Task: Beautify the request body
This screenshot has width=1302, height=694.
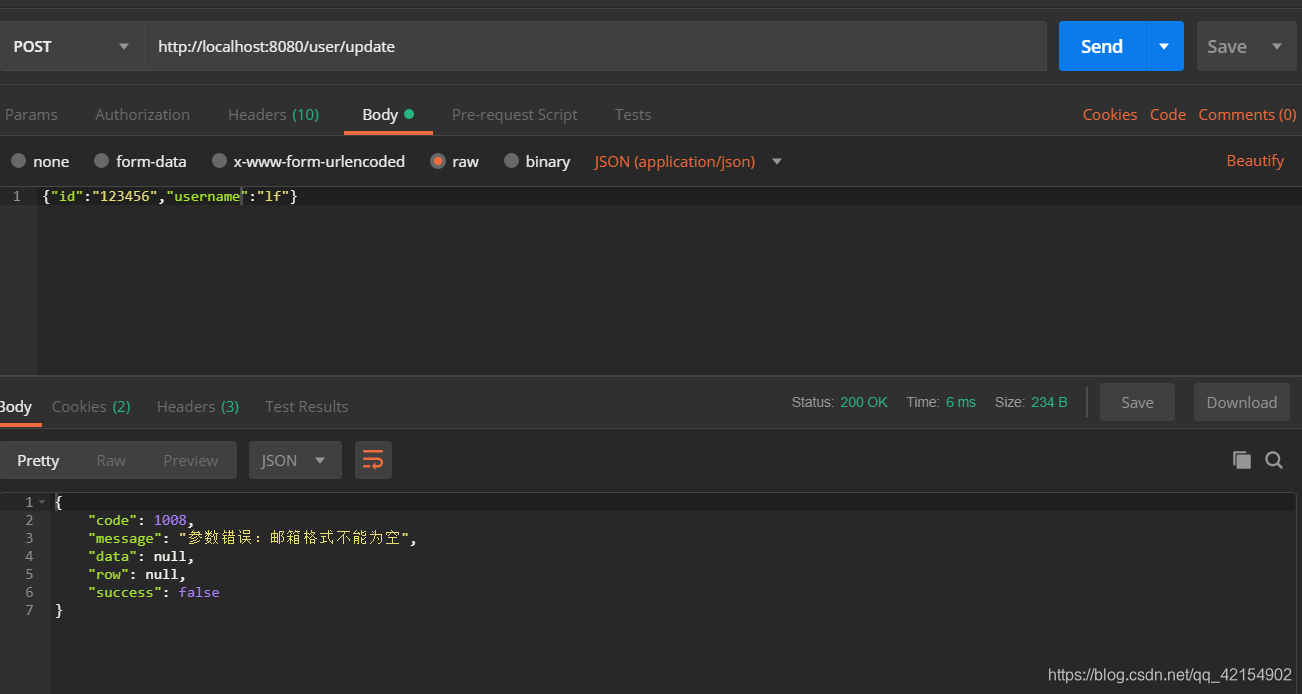Action: (1255, 160)
